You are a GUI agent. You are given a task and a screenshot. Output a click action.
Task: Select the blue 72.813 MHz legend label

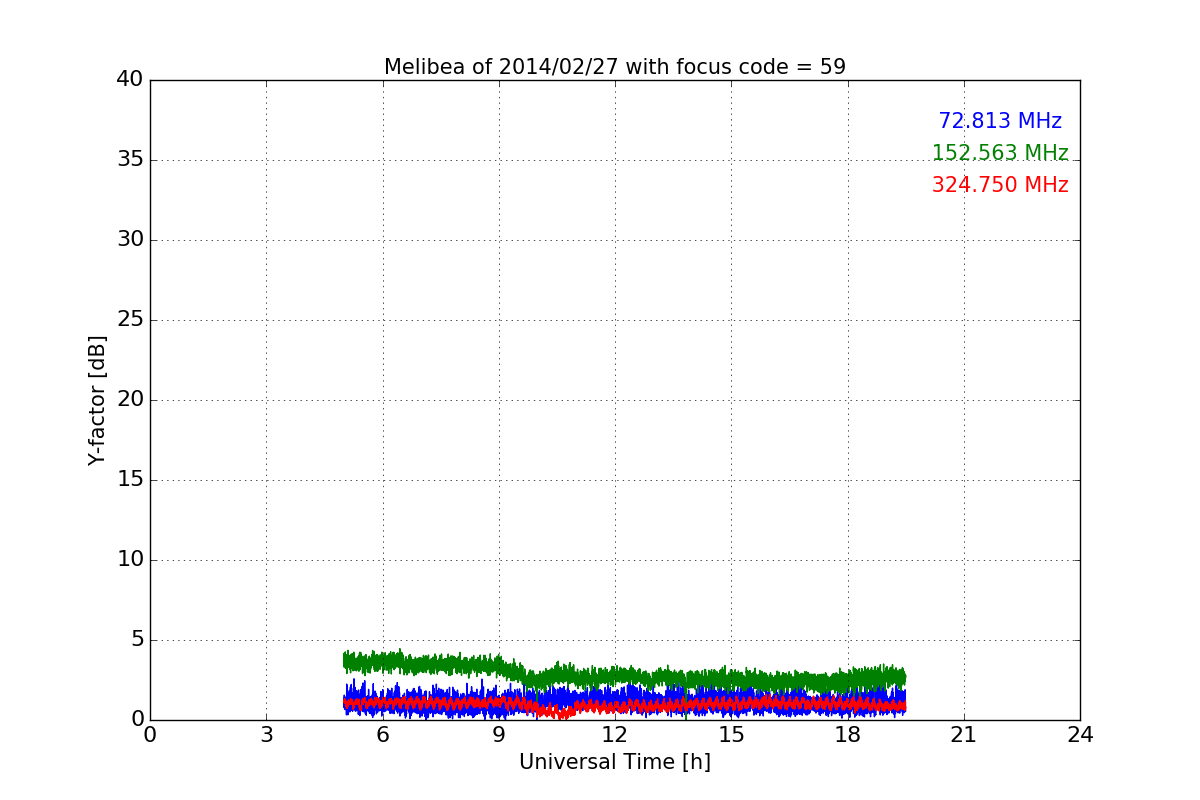(1000, 121)
